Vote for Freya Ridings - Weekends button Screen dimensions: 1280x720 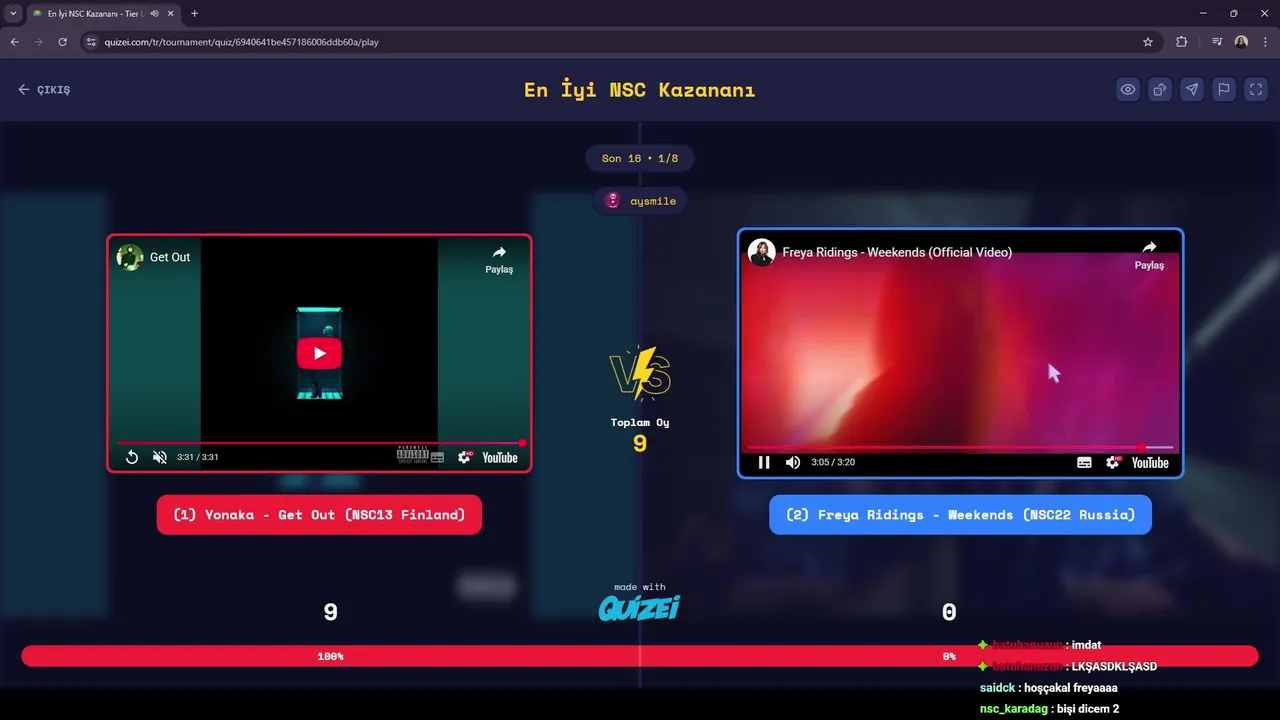tap(960, 515)
